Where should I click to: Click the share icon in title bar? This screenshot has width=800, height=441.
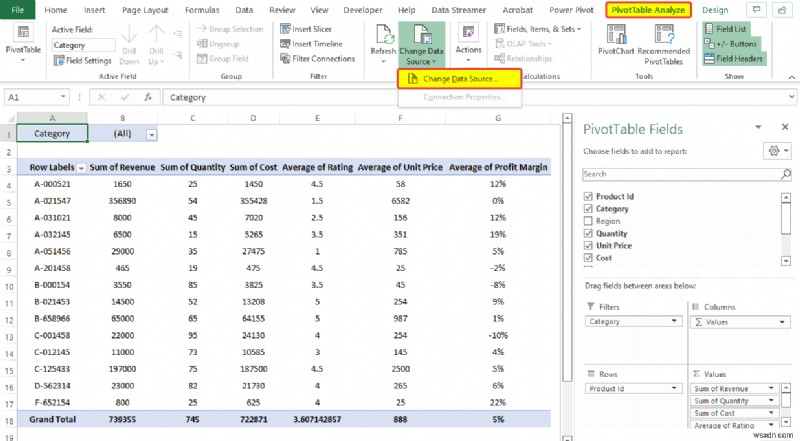tap(782, 10)
